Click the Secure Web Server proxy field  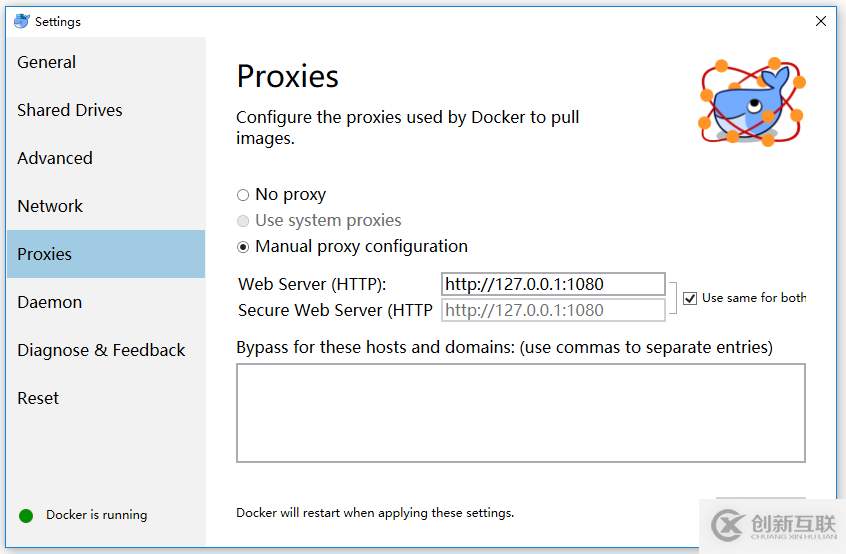click(553, 310)
